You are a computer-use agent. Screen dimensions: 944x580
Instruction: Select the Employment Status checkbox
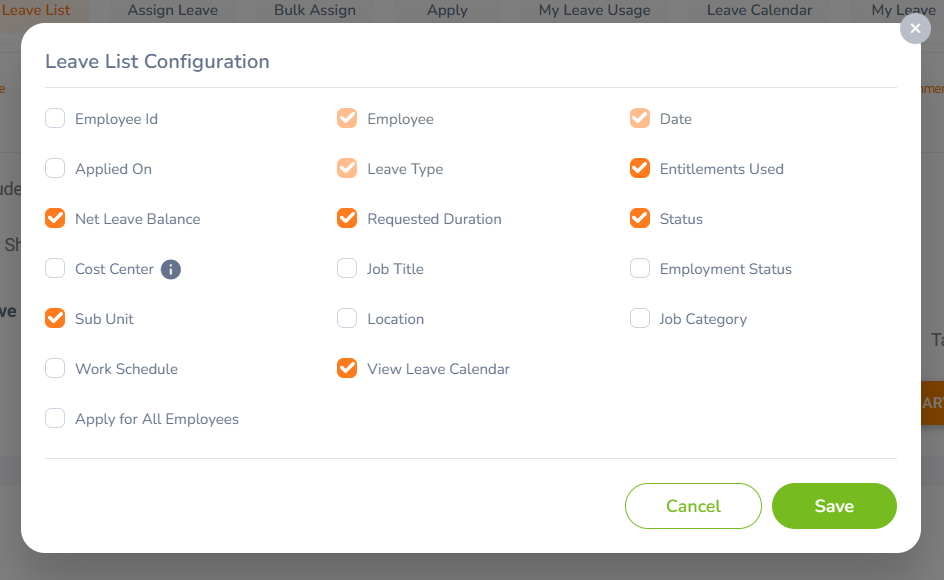[640, 269]
